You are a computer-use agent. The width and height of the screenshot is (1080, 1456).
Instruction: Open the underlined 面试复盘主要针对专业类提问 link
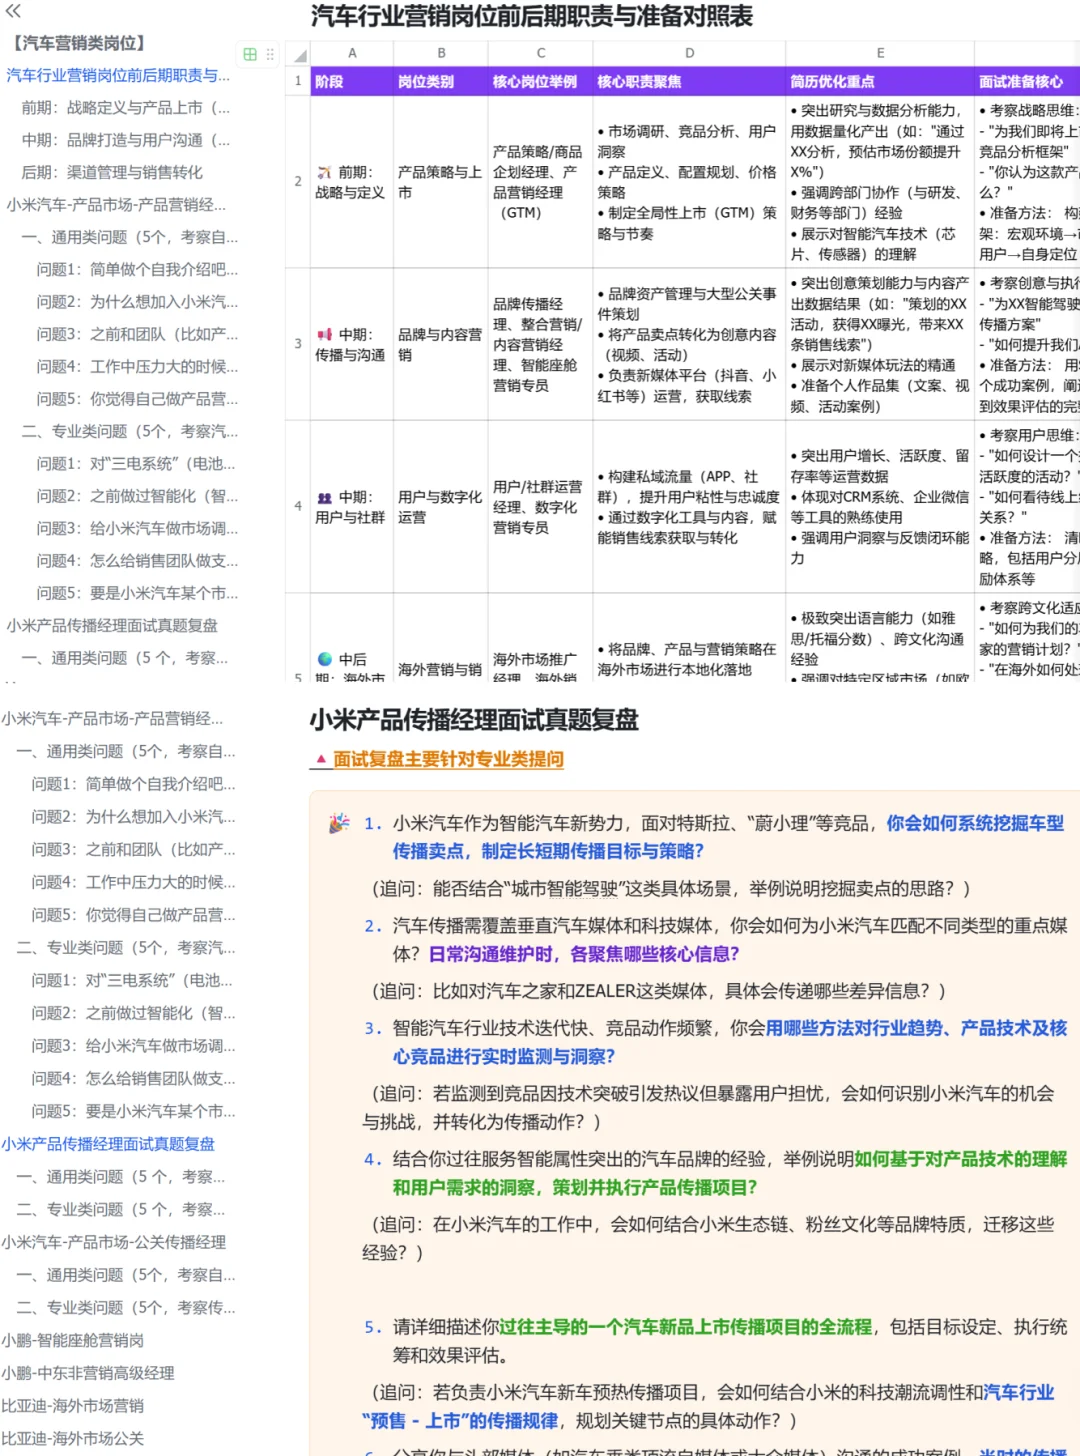point(448,760)
